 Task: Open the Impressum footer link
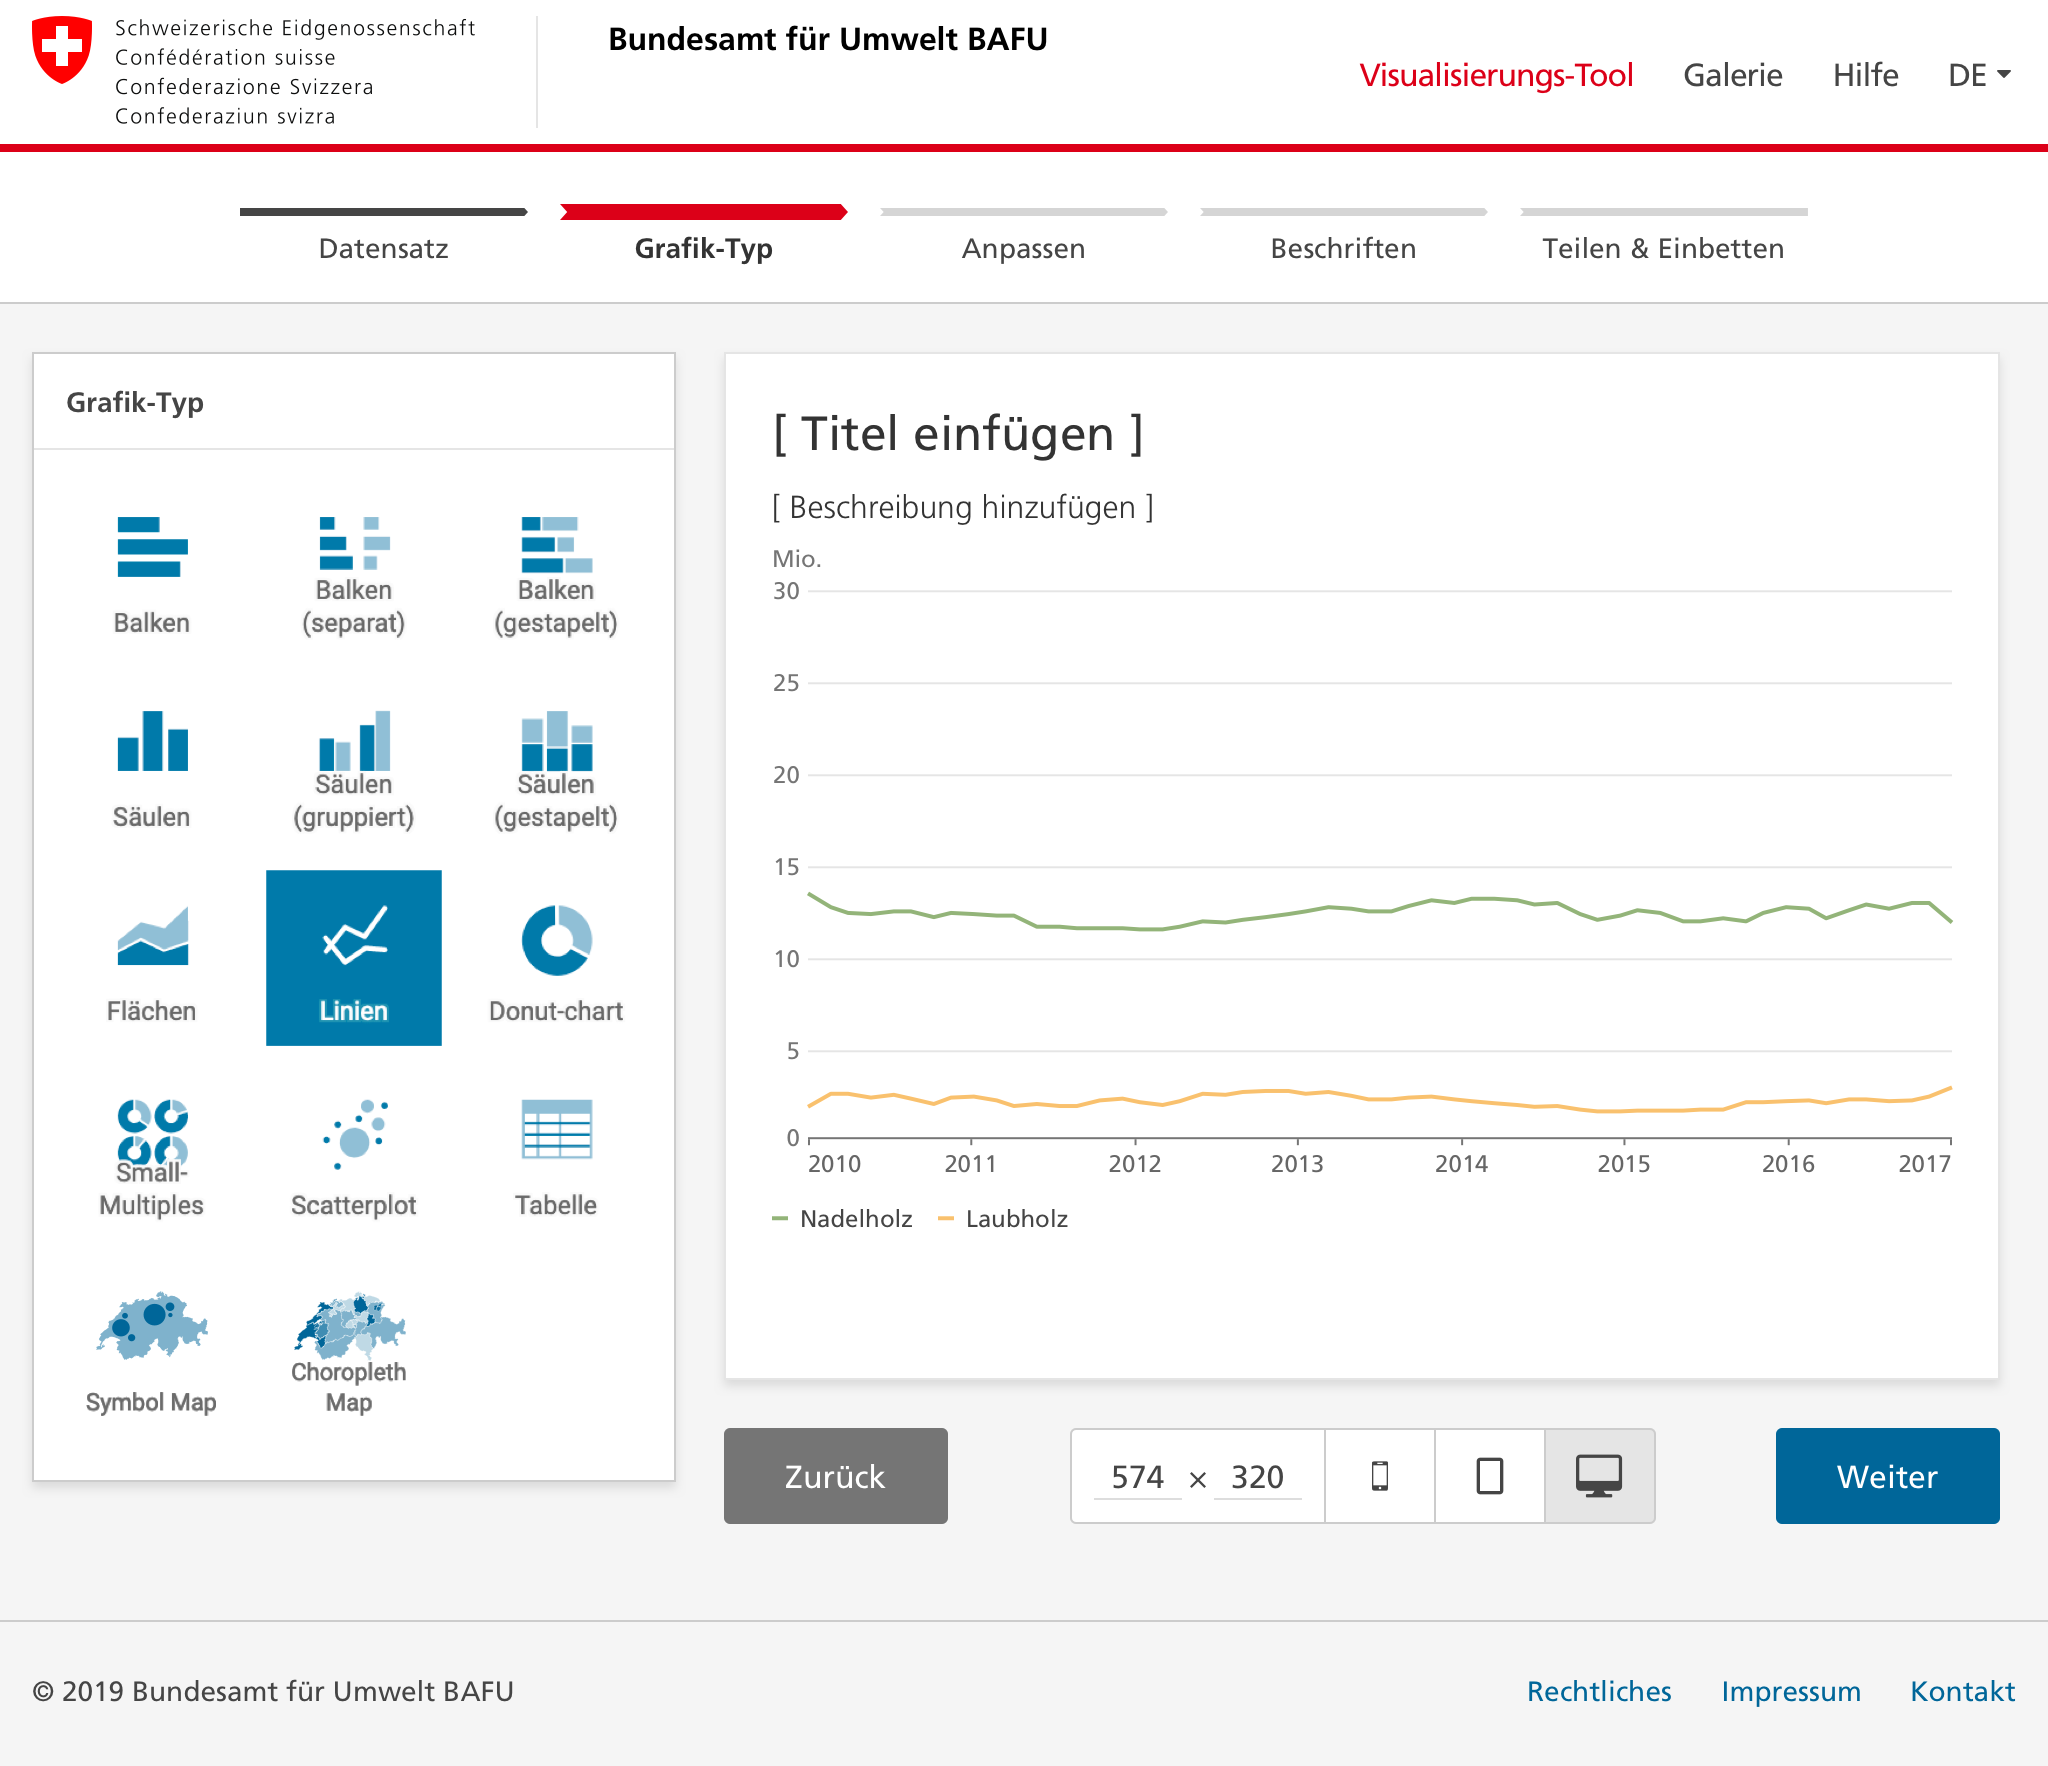pyautogui.click(x=1790, y=1691)
